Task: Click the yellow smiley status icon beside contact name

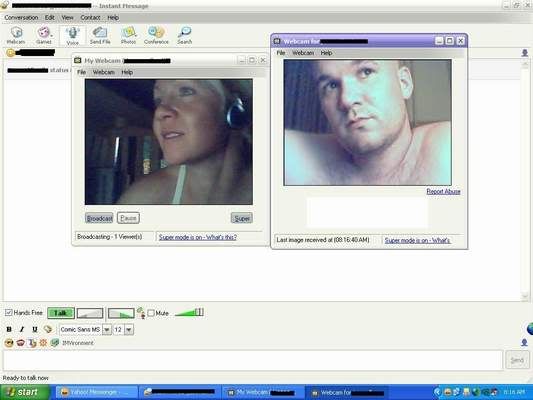Action: tap(11, 53)
